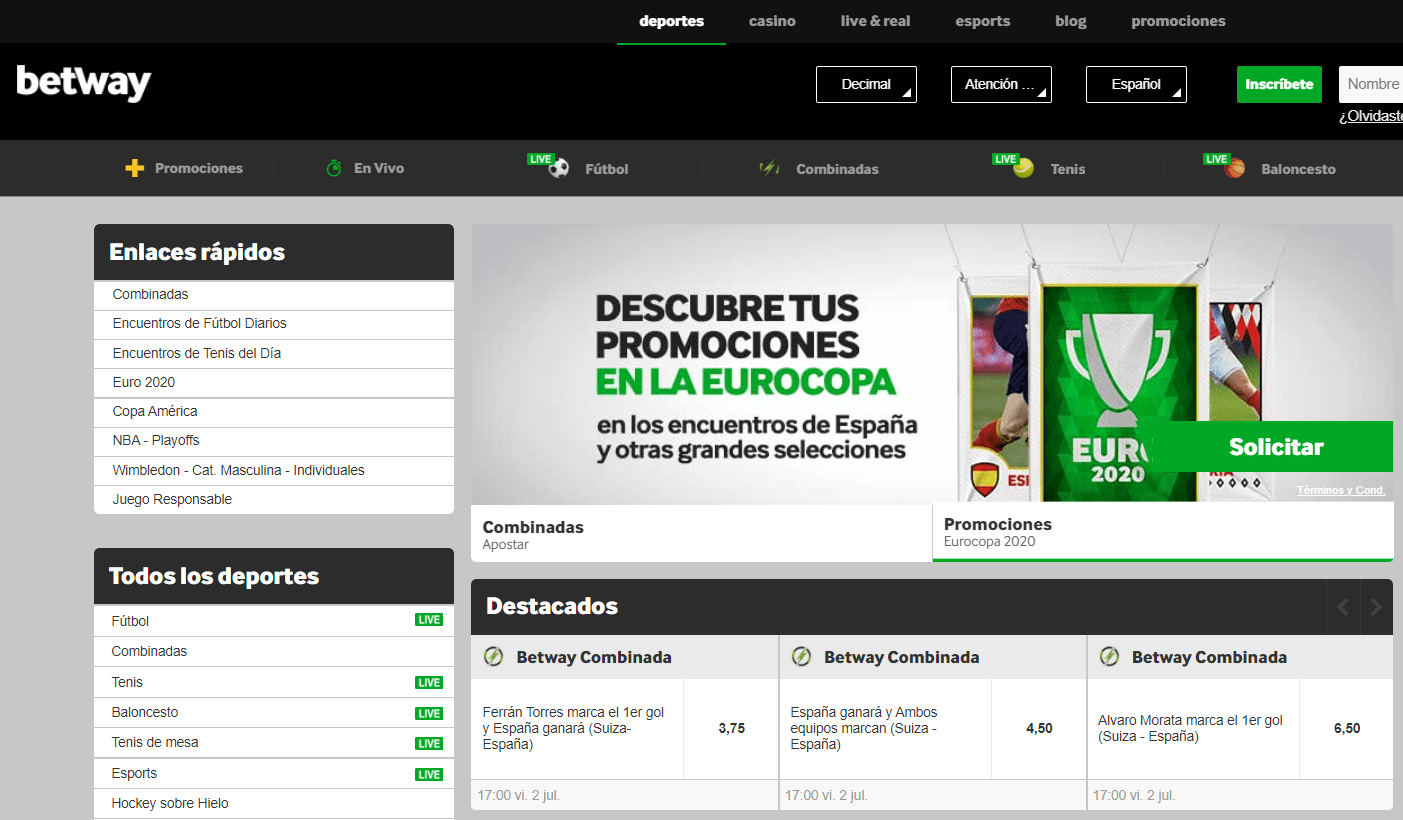This screenshot has height=820, width=1403.
Task: Click the LIVE badge next to Baloncesto in the sports list
Action: coord(429,713)
